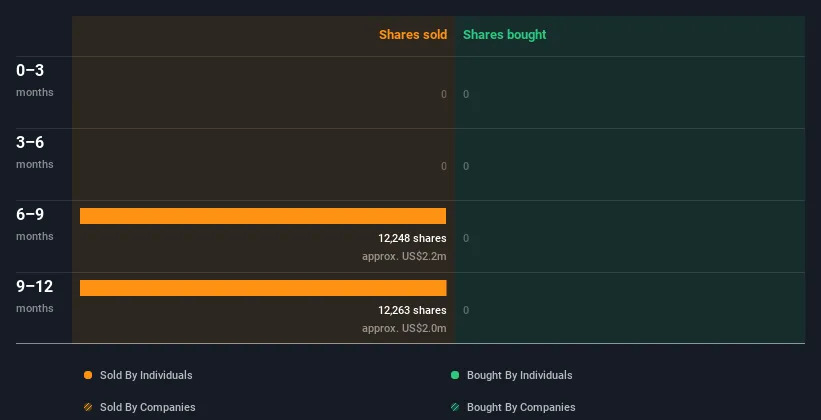Image resolution: width=821 pixels, height=420 pixels.
Task: Select the orange 9–12 months sold bar
Action: (263, 288)
